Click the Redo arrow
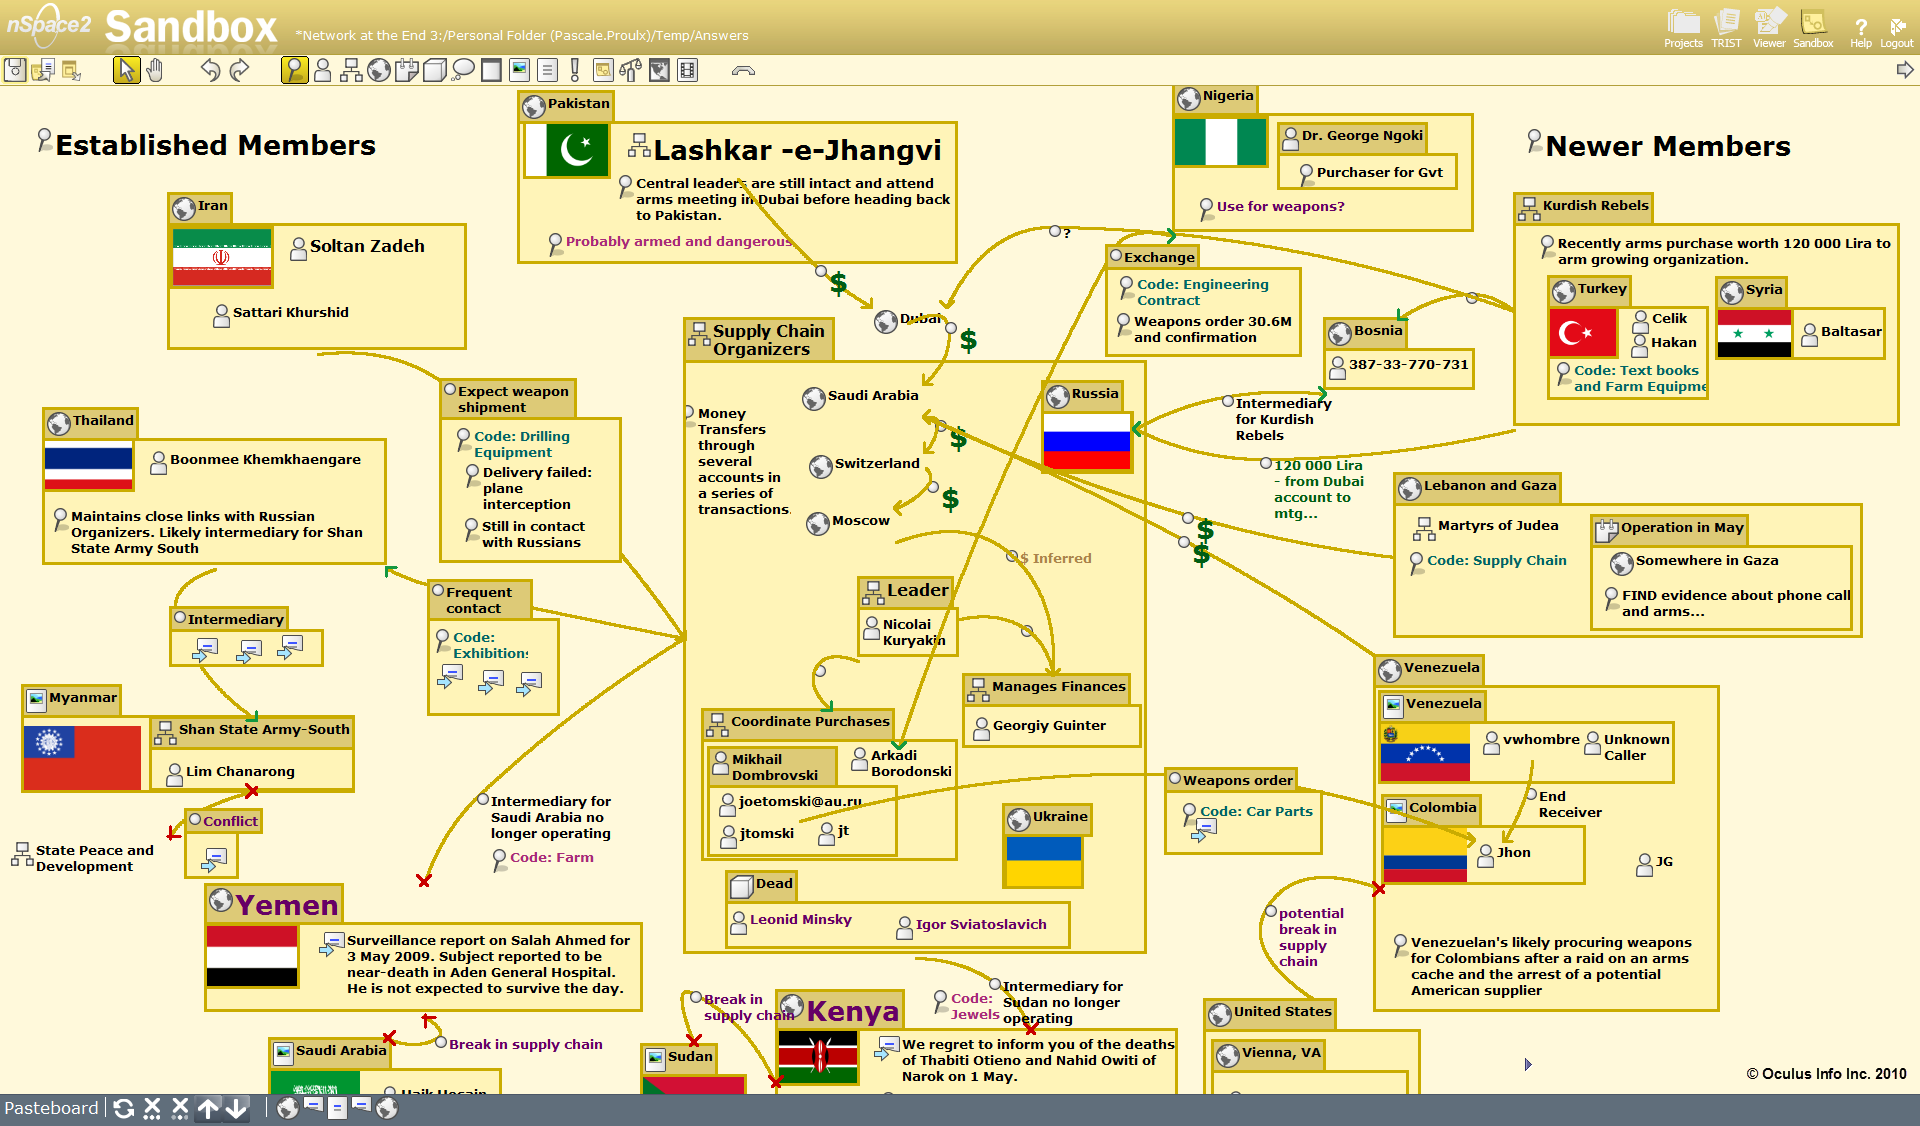 click(240, 70)
